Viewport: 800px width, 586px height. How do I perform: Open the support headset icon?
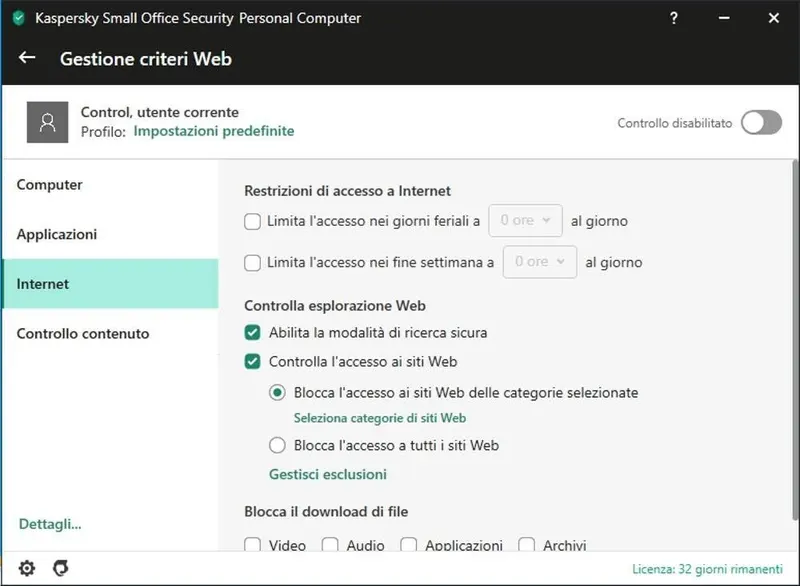coord(61,568)
